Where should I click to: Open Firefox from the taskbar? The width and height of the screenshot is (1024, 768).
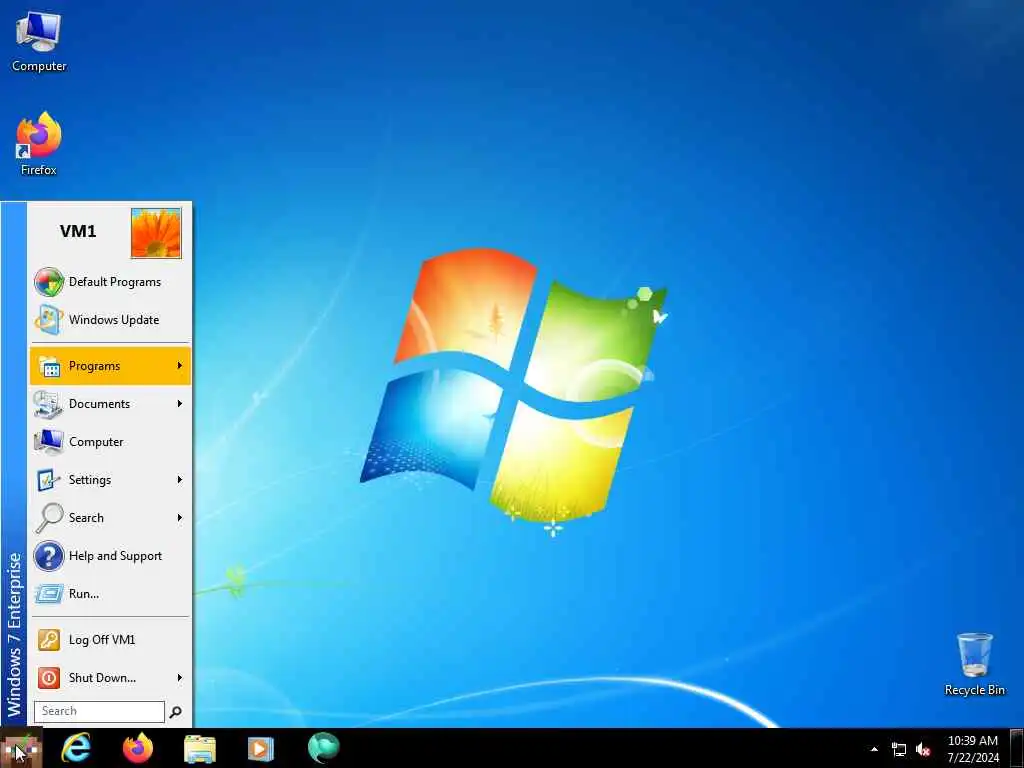[138, 748]
